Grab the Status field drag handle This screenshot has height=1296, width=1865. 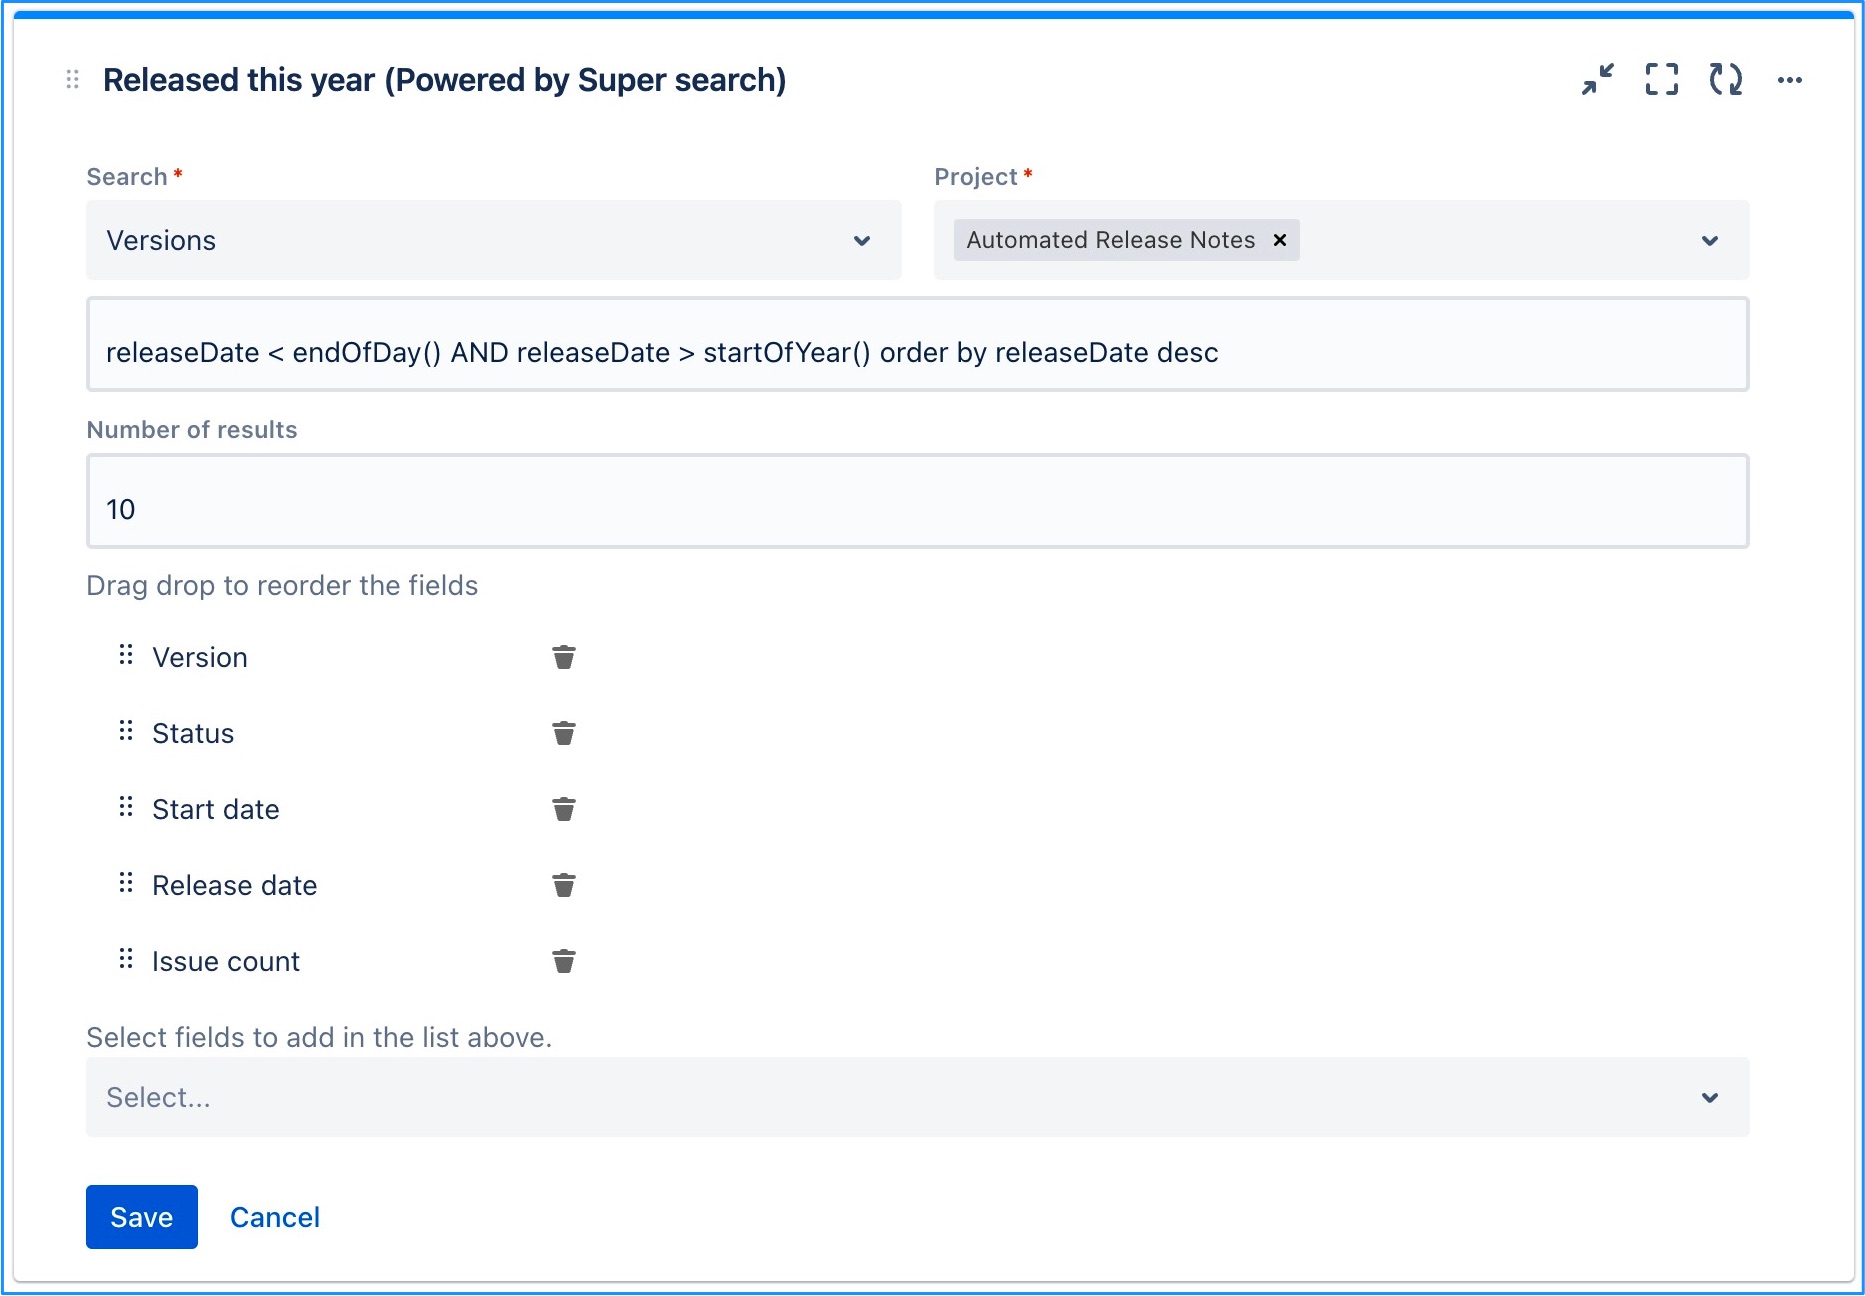126,731
